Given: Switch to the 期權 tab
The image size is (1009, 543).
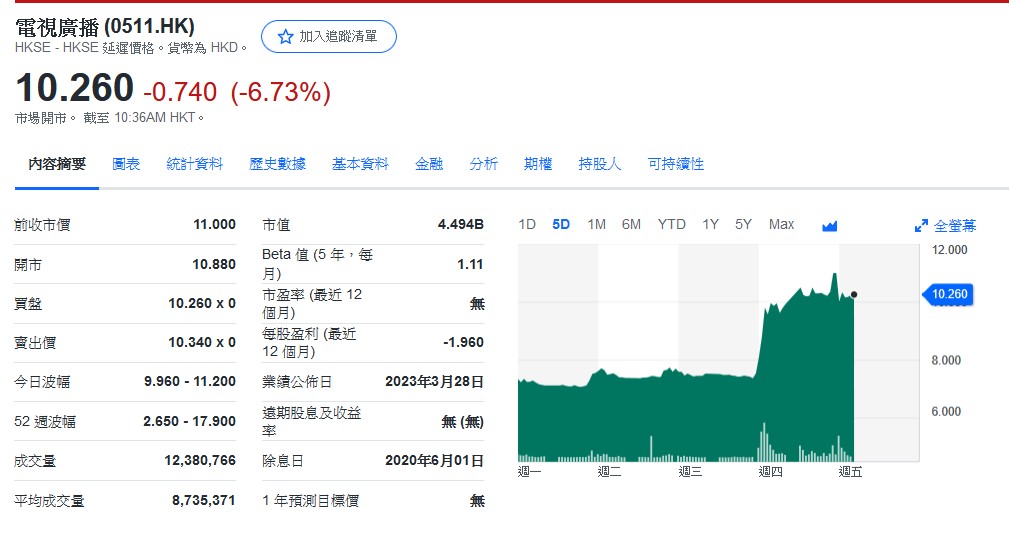Looking at the screenshot, I should [x=538, y=164].
